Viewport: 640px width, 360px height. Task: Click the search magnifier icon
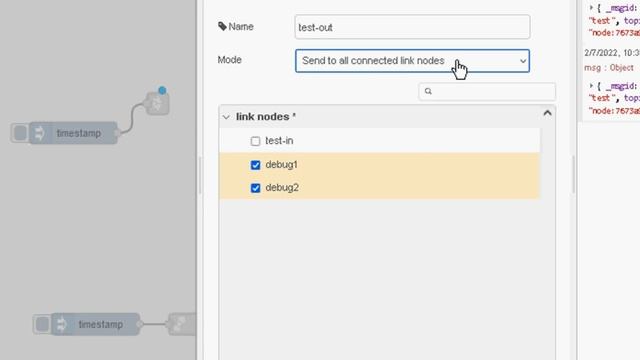[428, 91]
